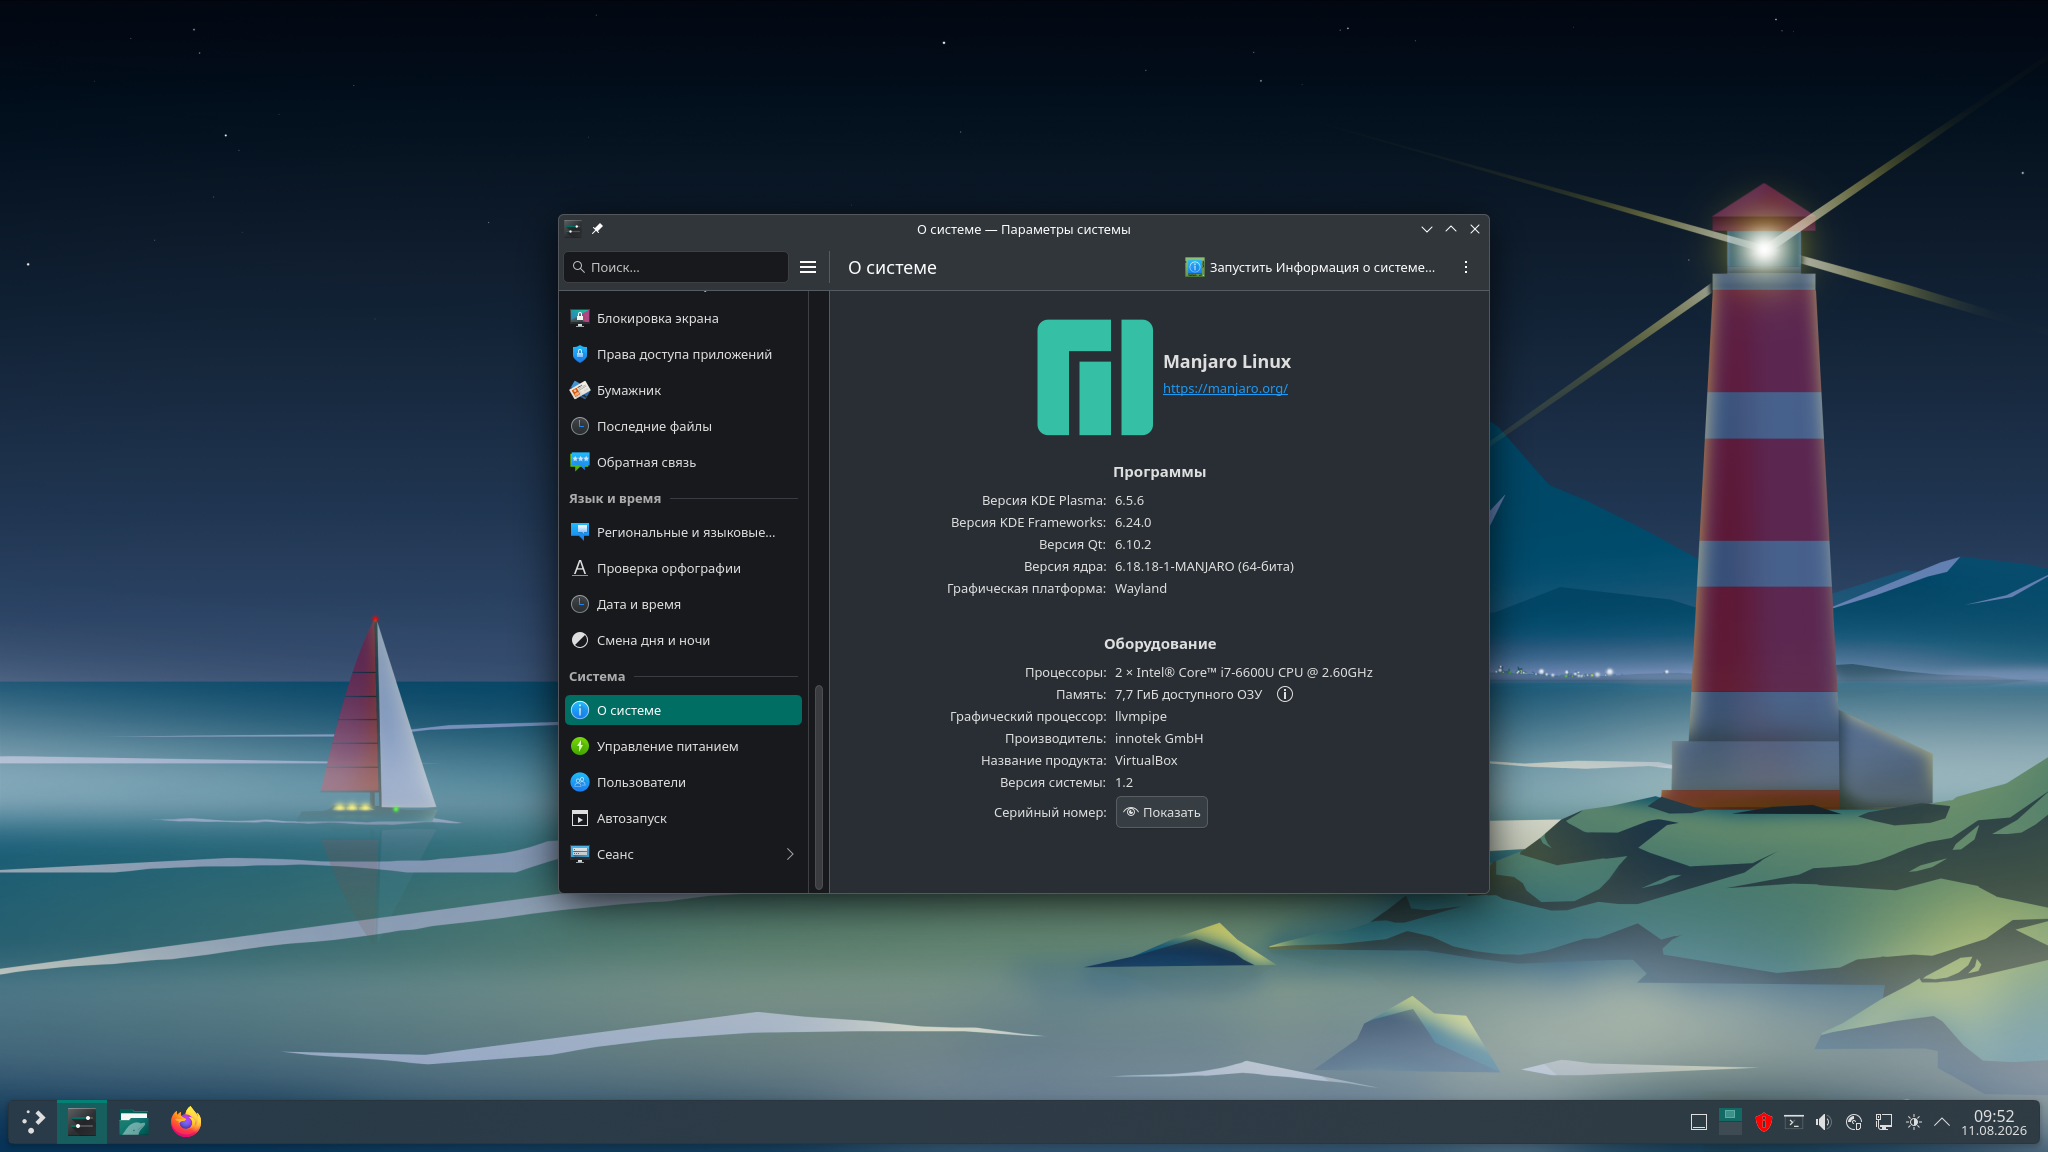The height and width of the screenshot is (1152, 2048).
Task: Open Автозапуск settings
Action: click(683, 818)
